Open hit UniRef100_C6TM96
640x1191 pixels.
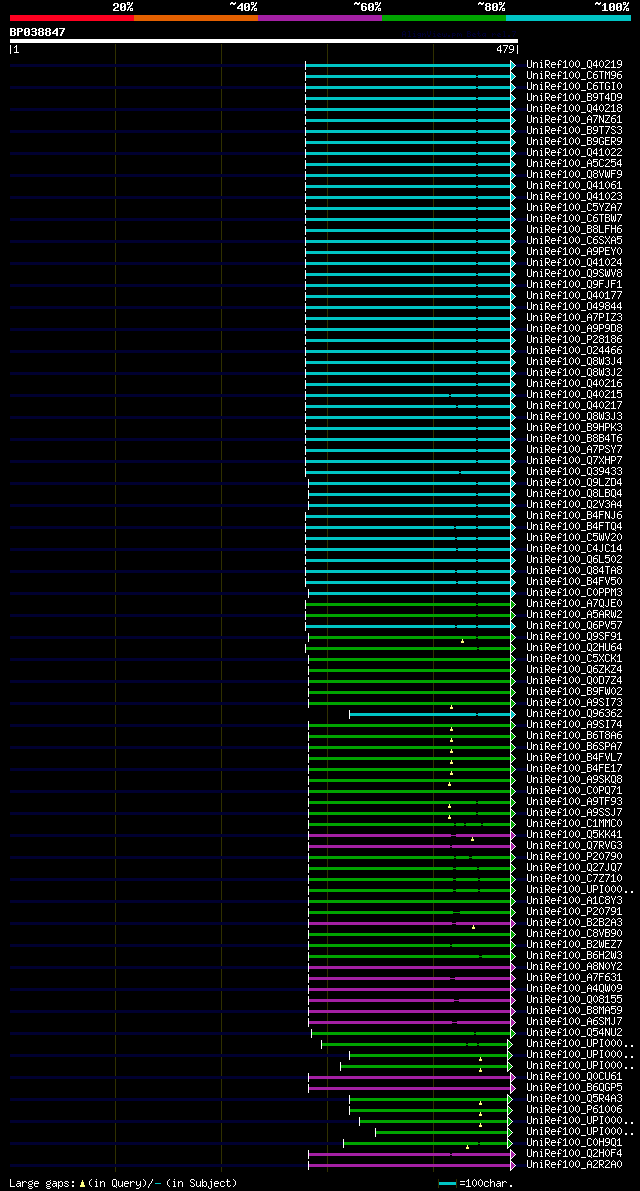[x=574, y=76]
